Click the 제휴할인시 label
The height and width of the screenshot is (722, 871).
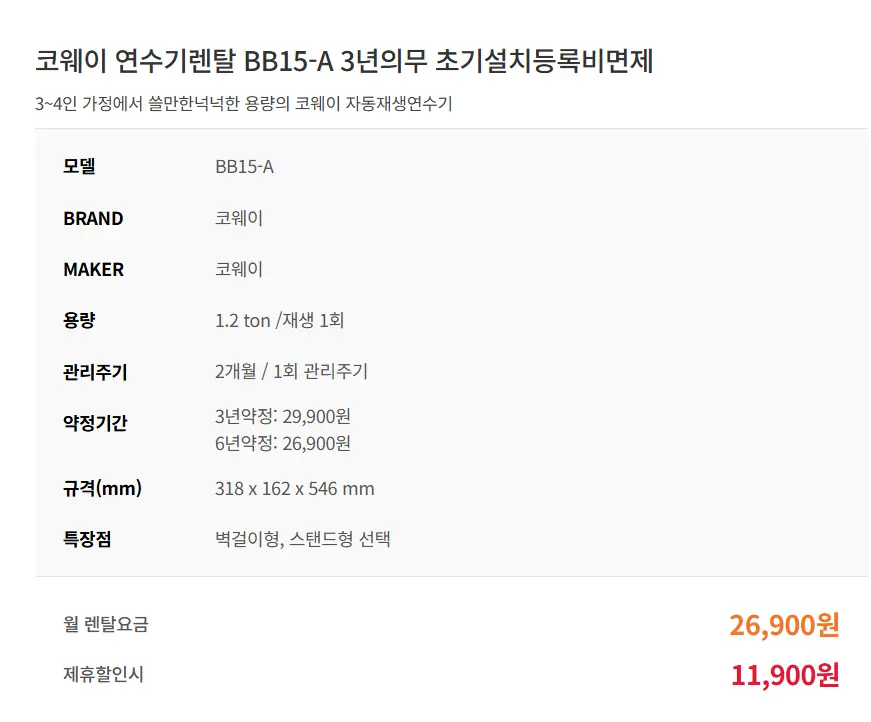(x=103, y=675)
